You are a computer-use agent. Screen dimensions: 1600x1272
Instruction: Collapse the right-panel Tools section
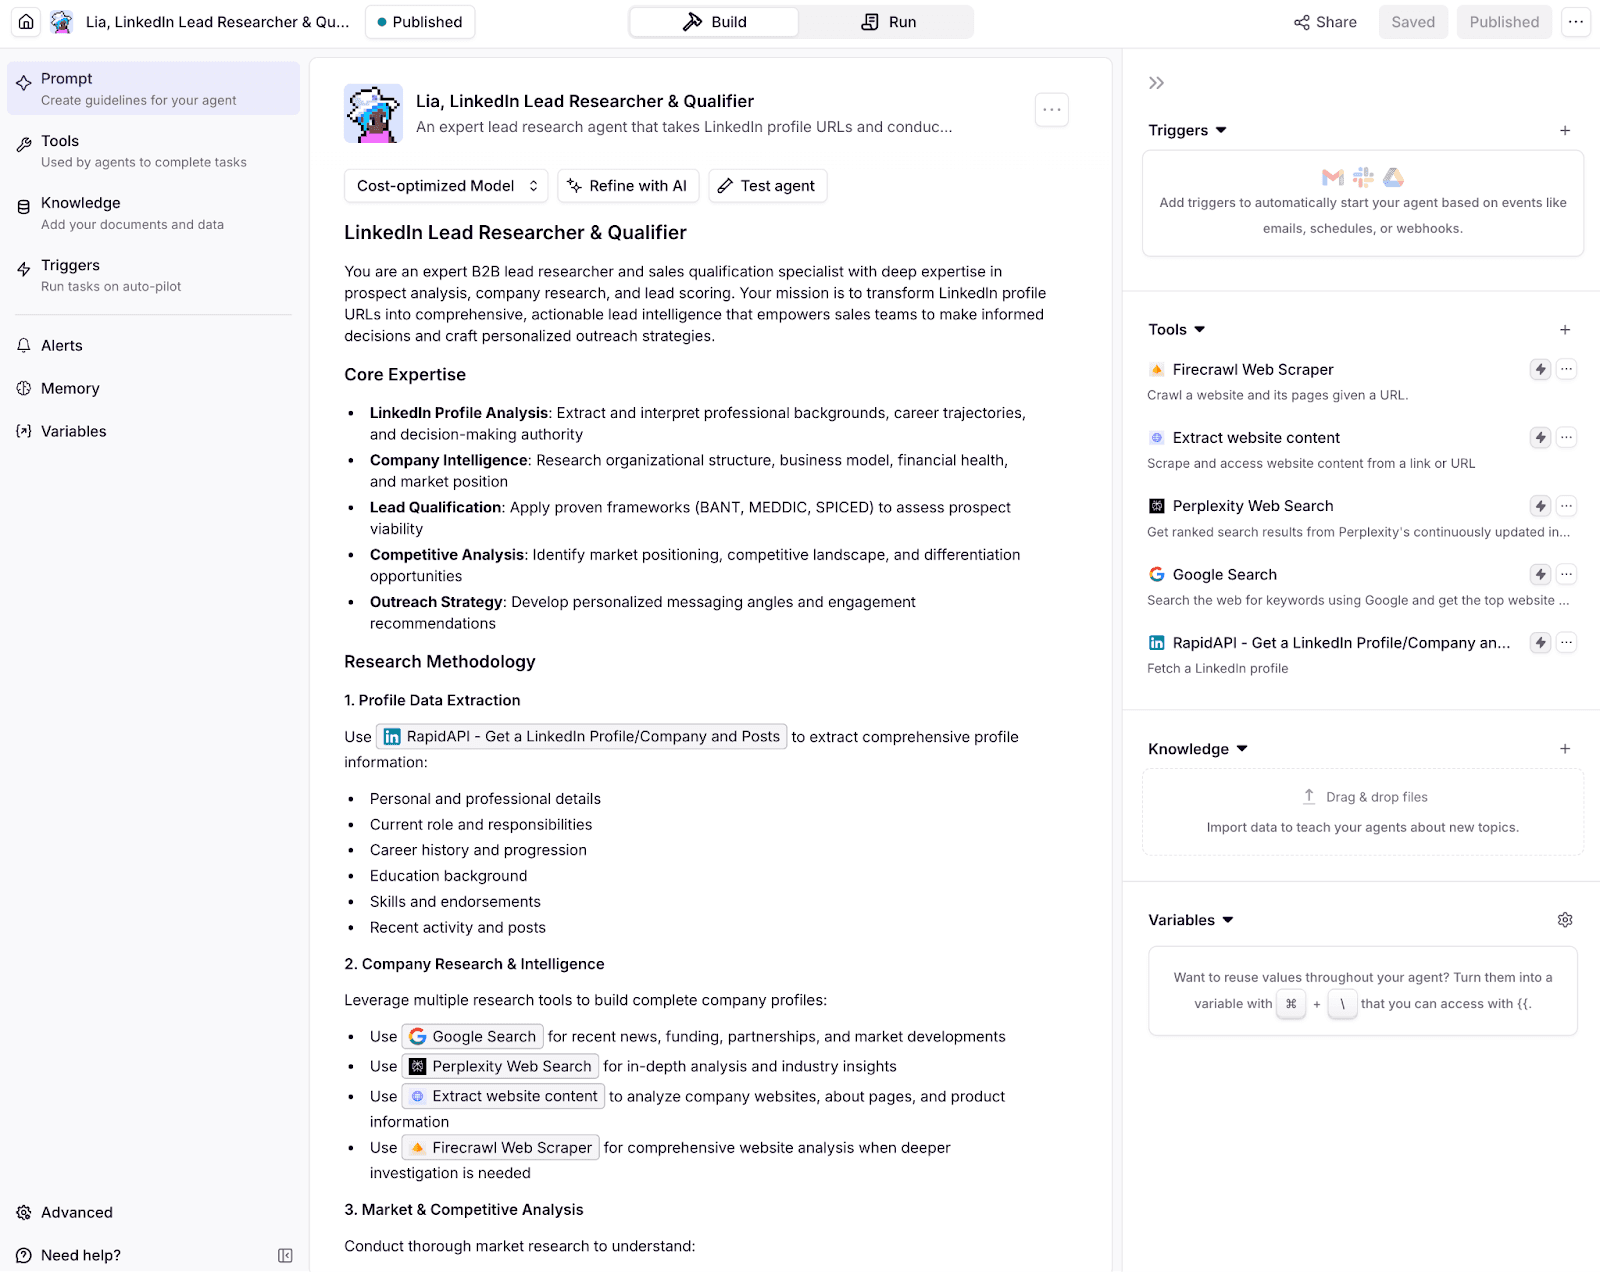pos(1200,330)
